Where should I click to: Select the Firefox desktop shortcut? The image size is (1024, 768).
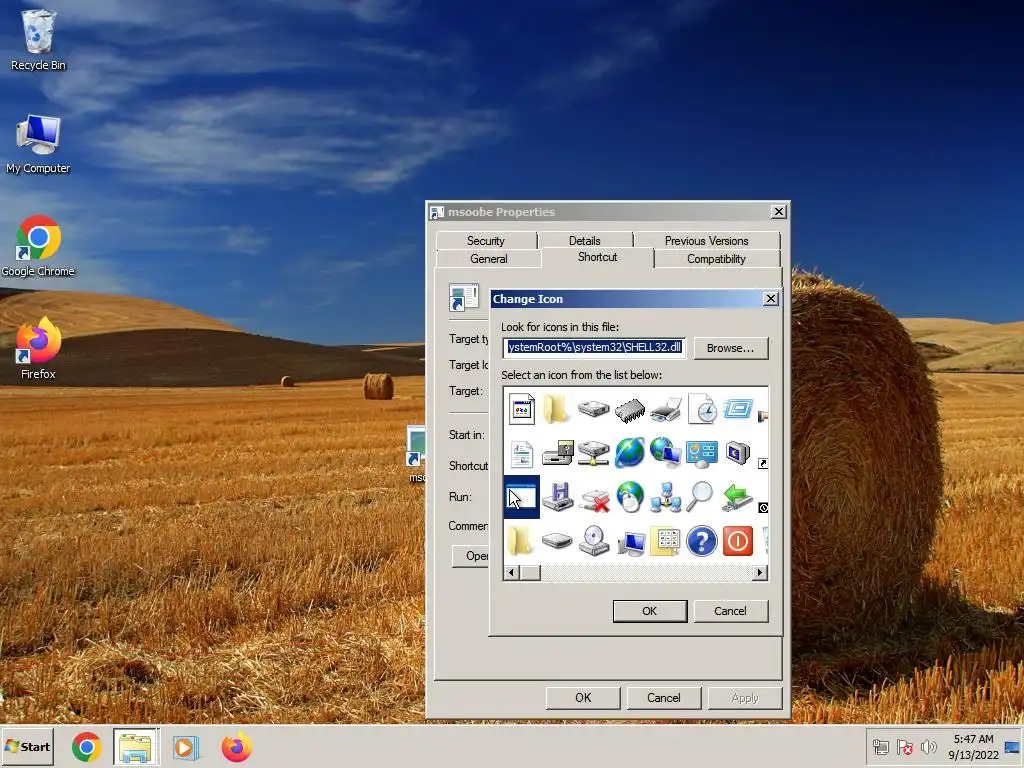[38, 349]
